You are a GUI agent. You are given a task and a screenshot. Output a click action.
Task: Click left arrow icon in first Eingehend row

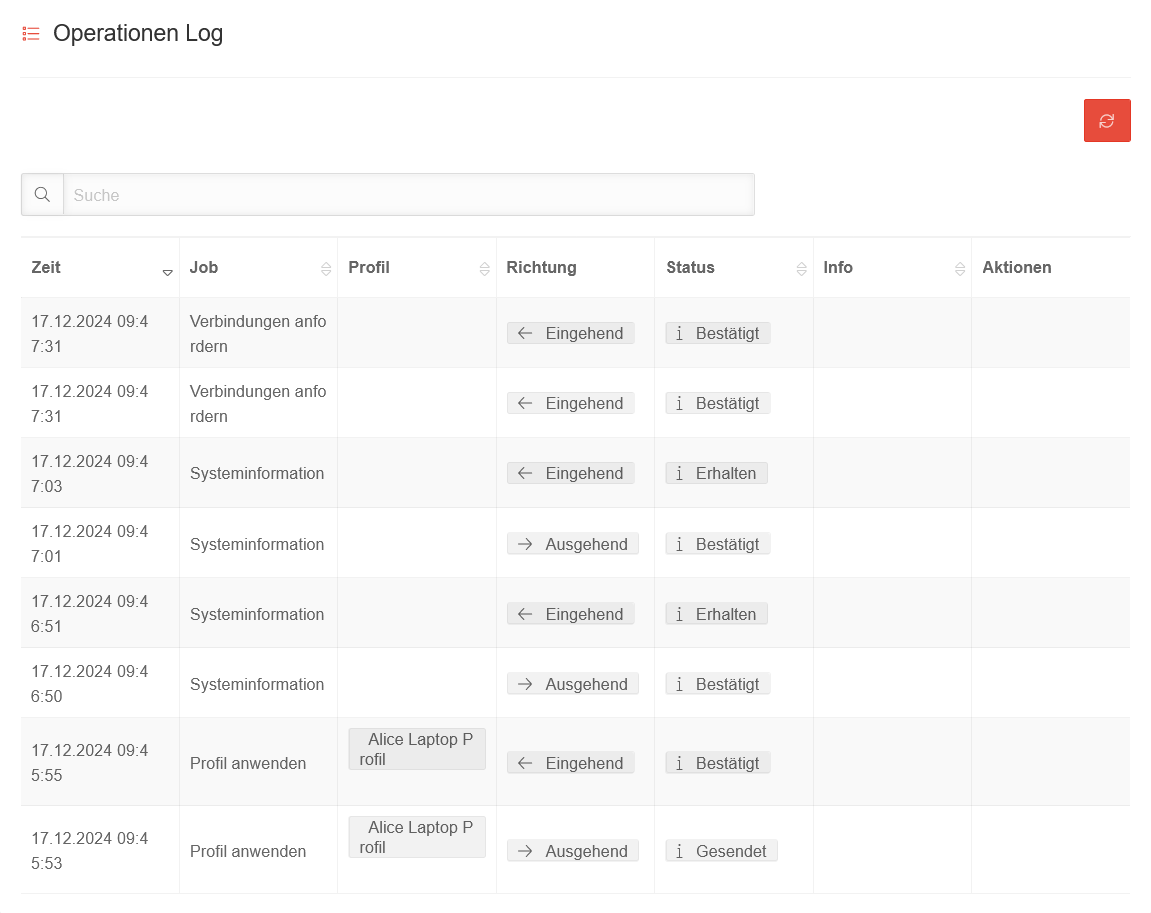click(524, 334)
